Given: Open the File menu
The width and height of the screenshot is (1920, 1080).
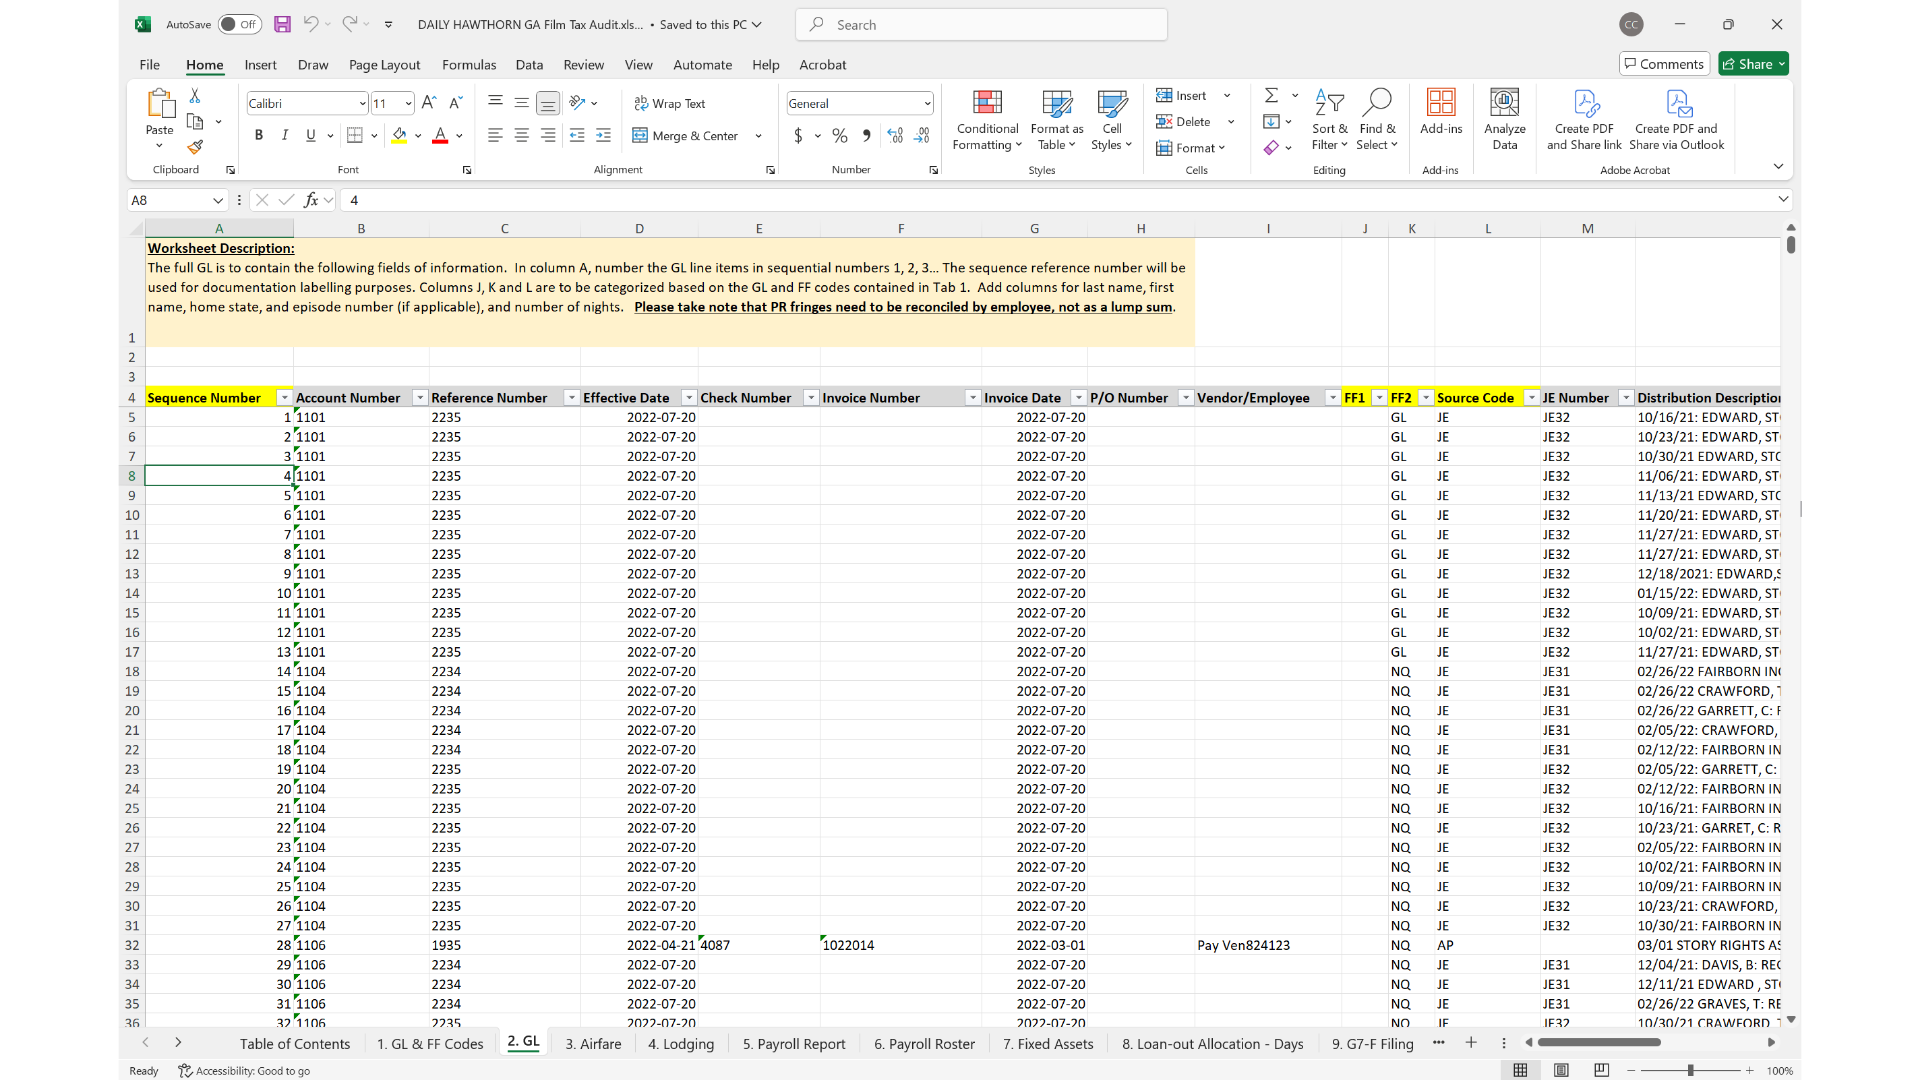Looking at the screenshot, I should click(150, 65).
